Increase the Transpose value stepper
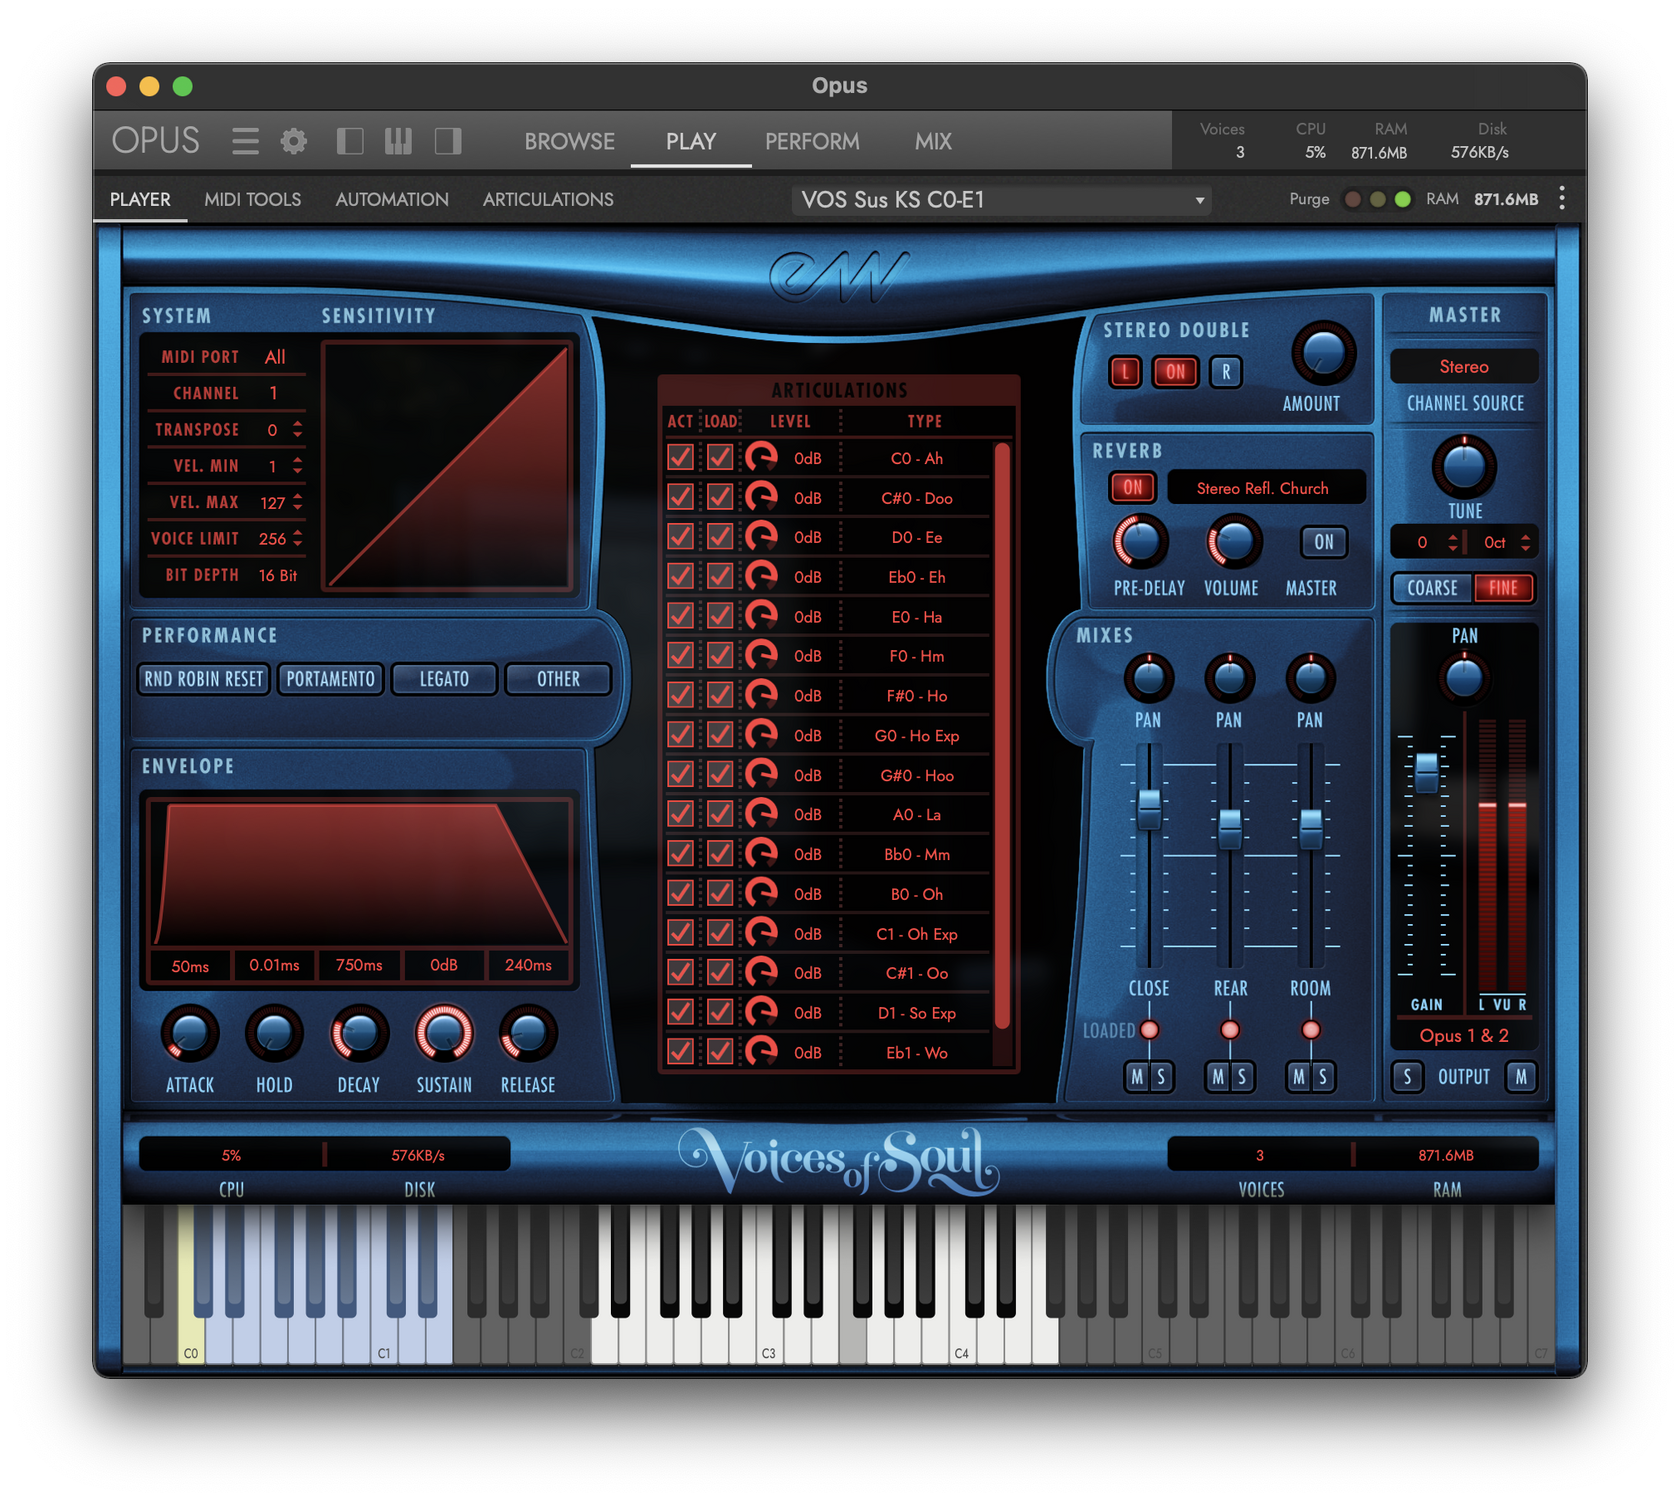This screenshot has height=1501, width=1680. point(295,424)
